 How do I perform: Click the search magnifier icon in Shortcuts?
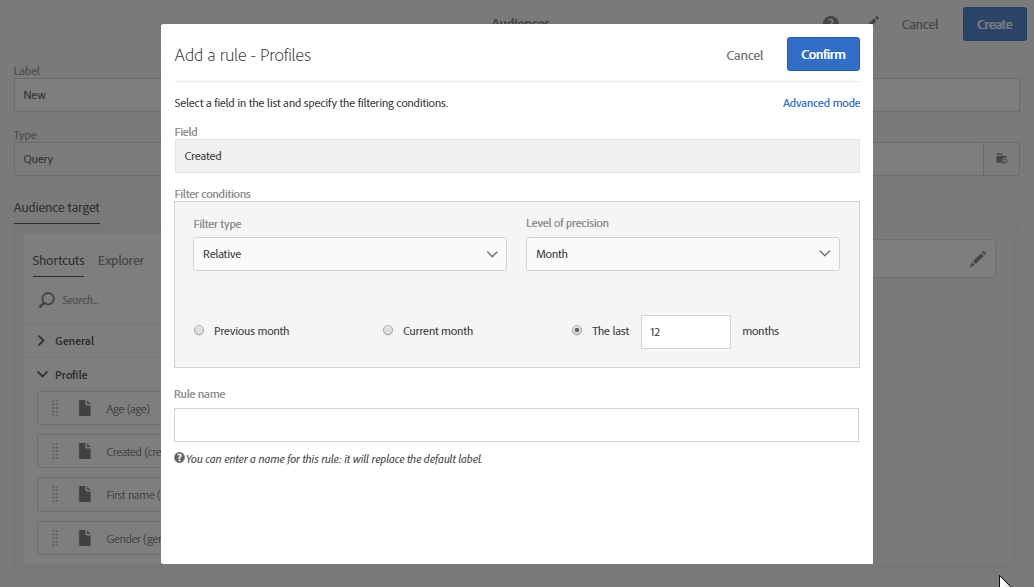coord(46,300)
